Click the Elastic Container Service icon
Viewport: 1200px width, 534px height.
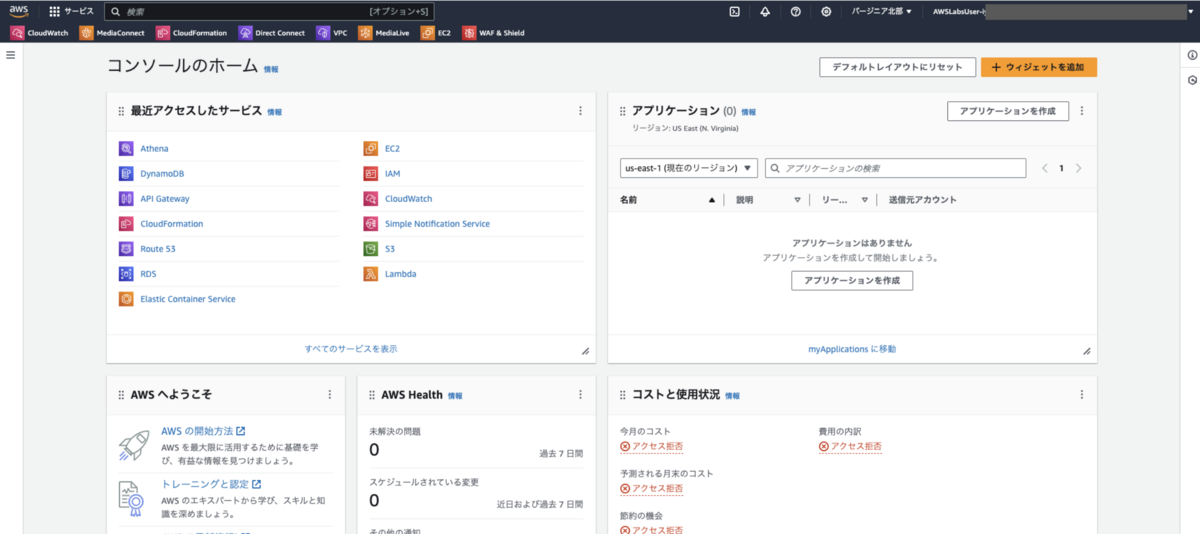[126, 298]
